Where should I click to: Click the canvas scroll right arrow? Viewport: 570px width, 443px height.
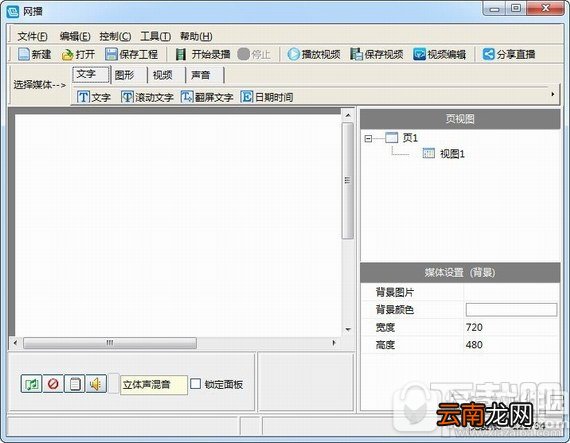pyautogui.click(x=334, y=343)
